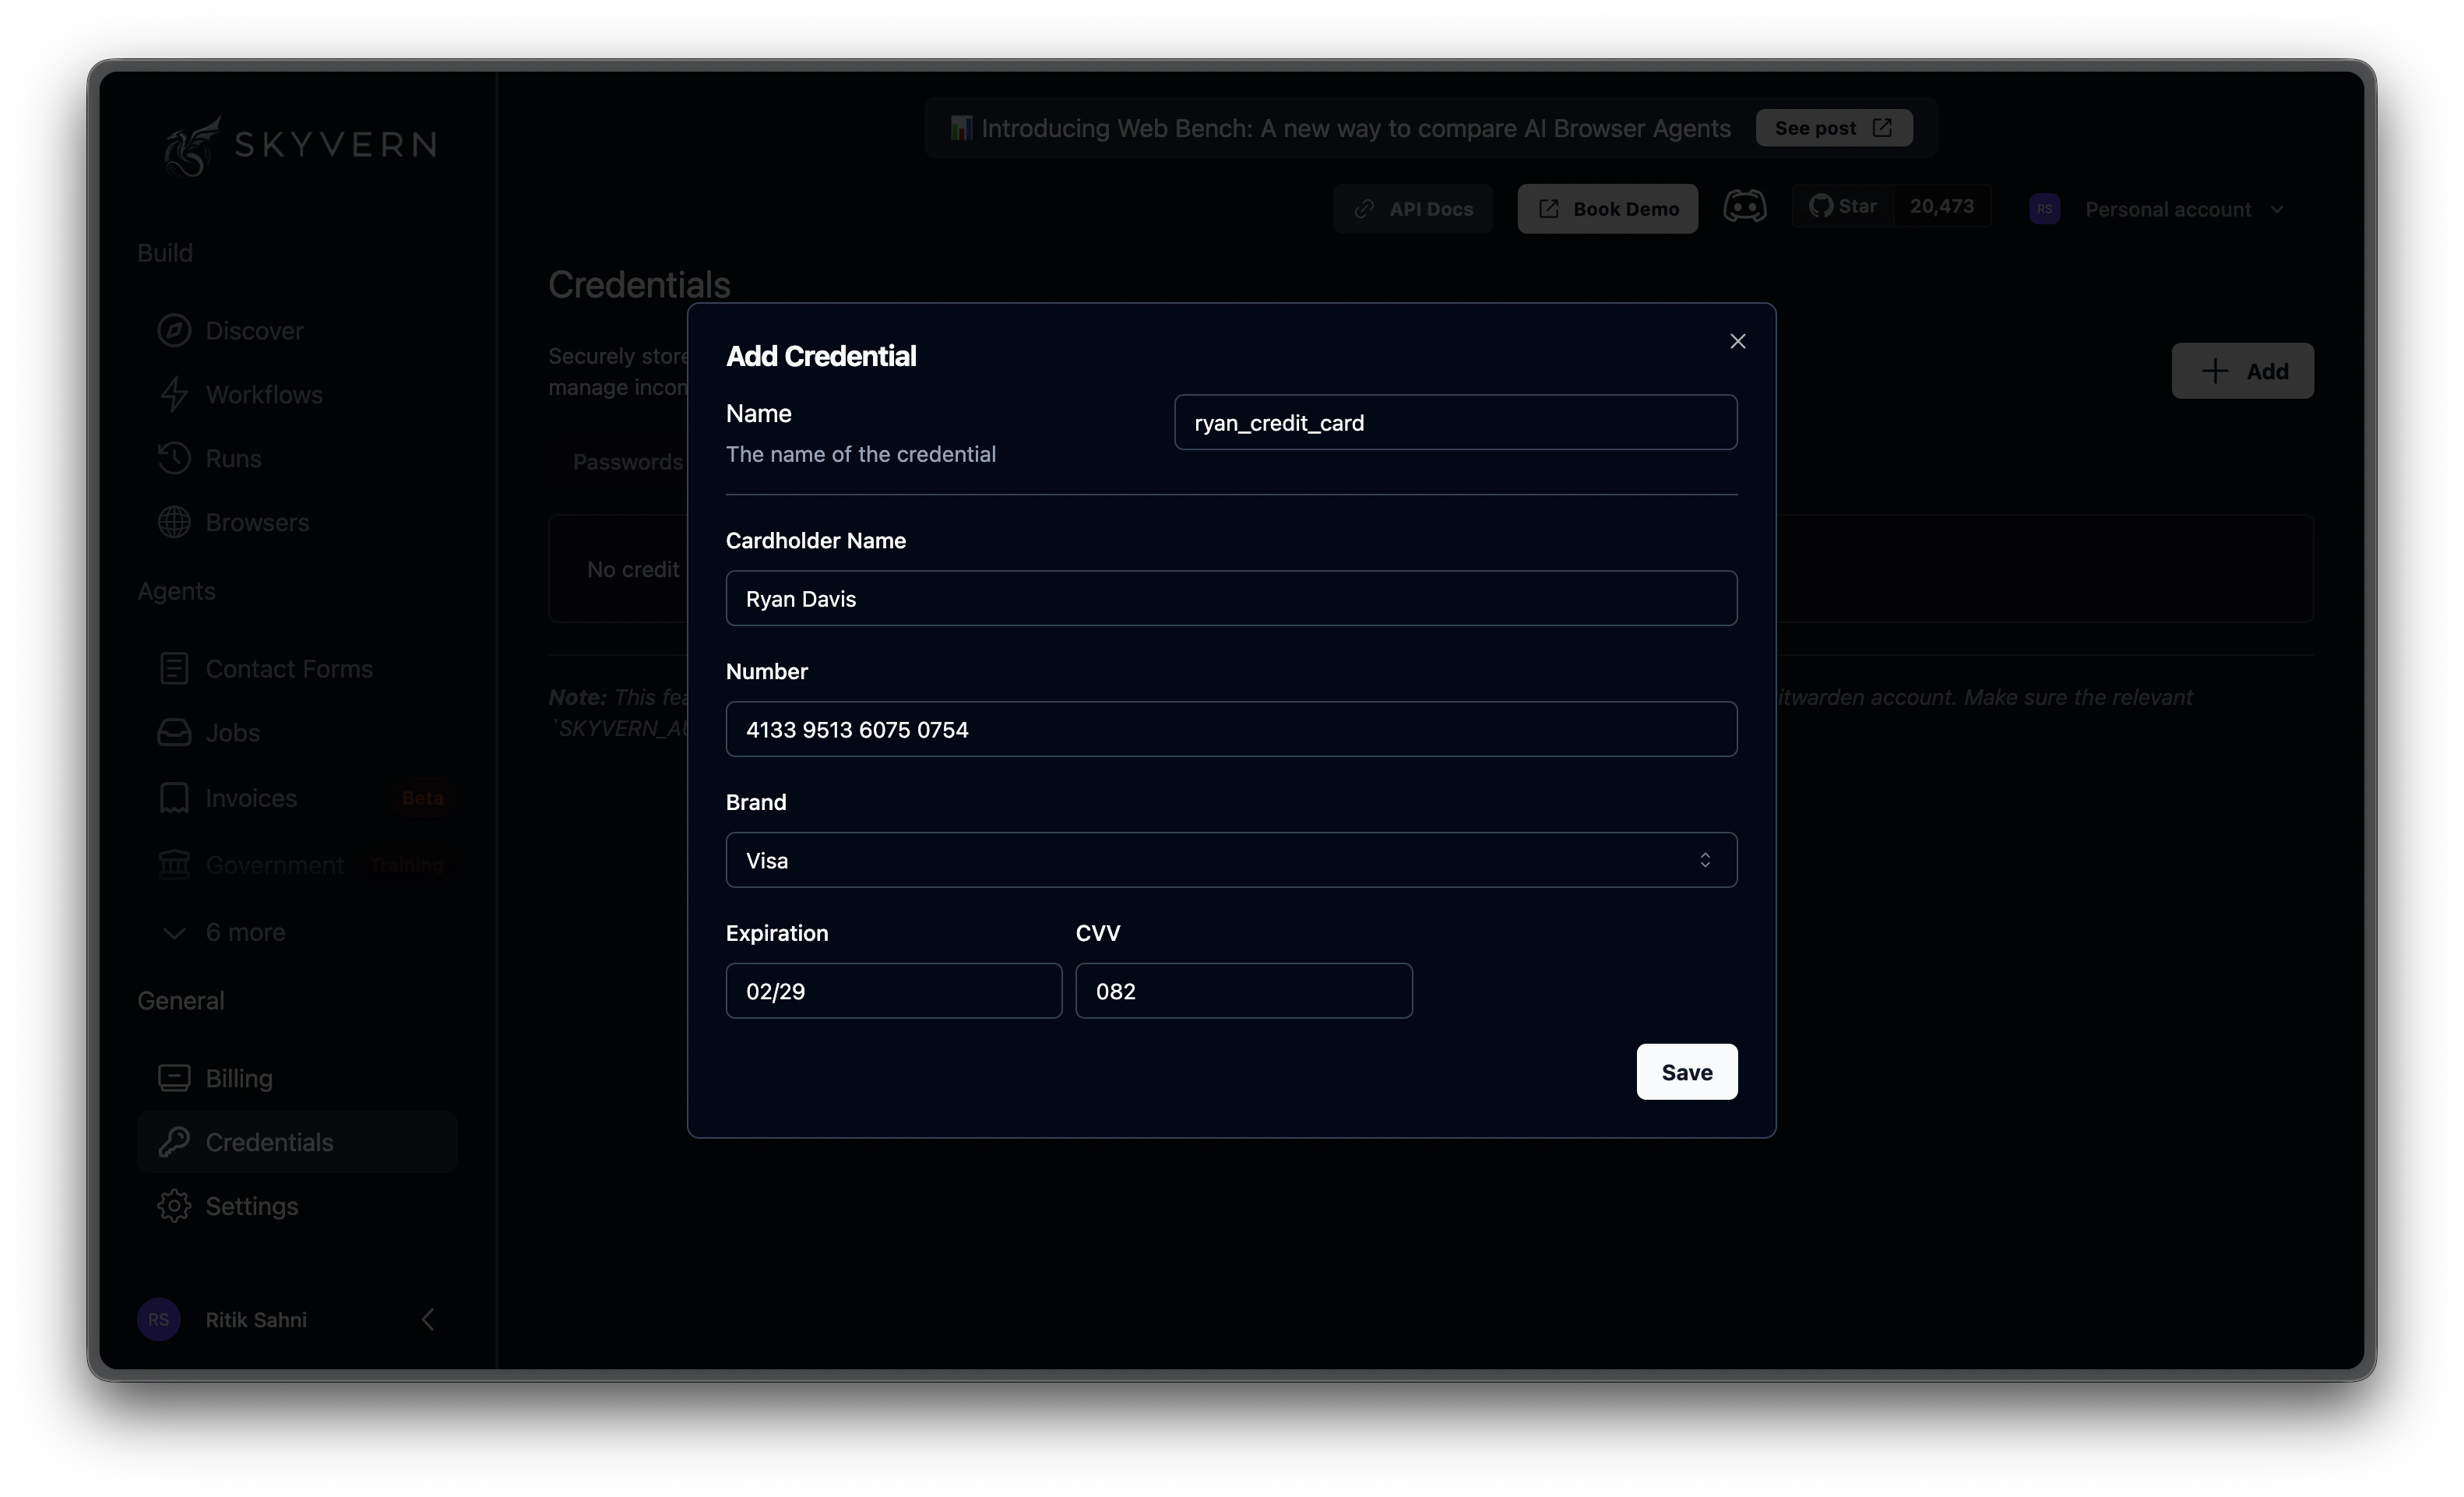
Task: Click the Runs history icon
Action: [x=175, y=458]
